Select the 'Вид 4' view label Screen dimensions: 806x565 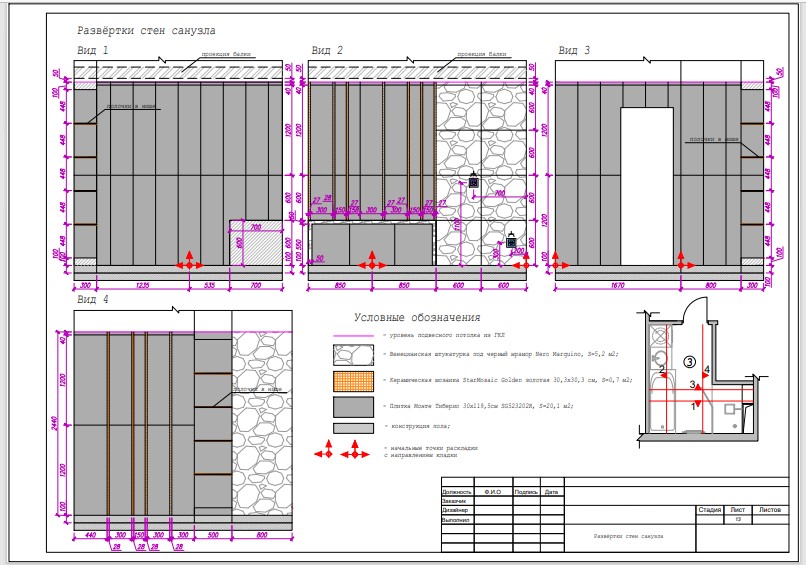coord(93,299)
